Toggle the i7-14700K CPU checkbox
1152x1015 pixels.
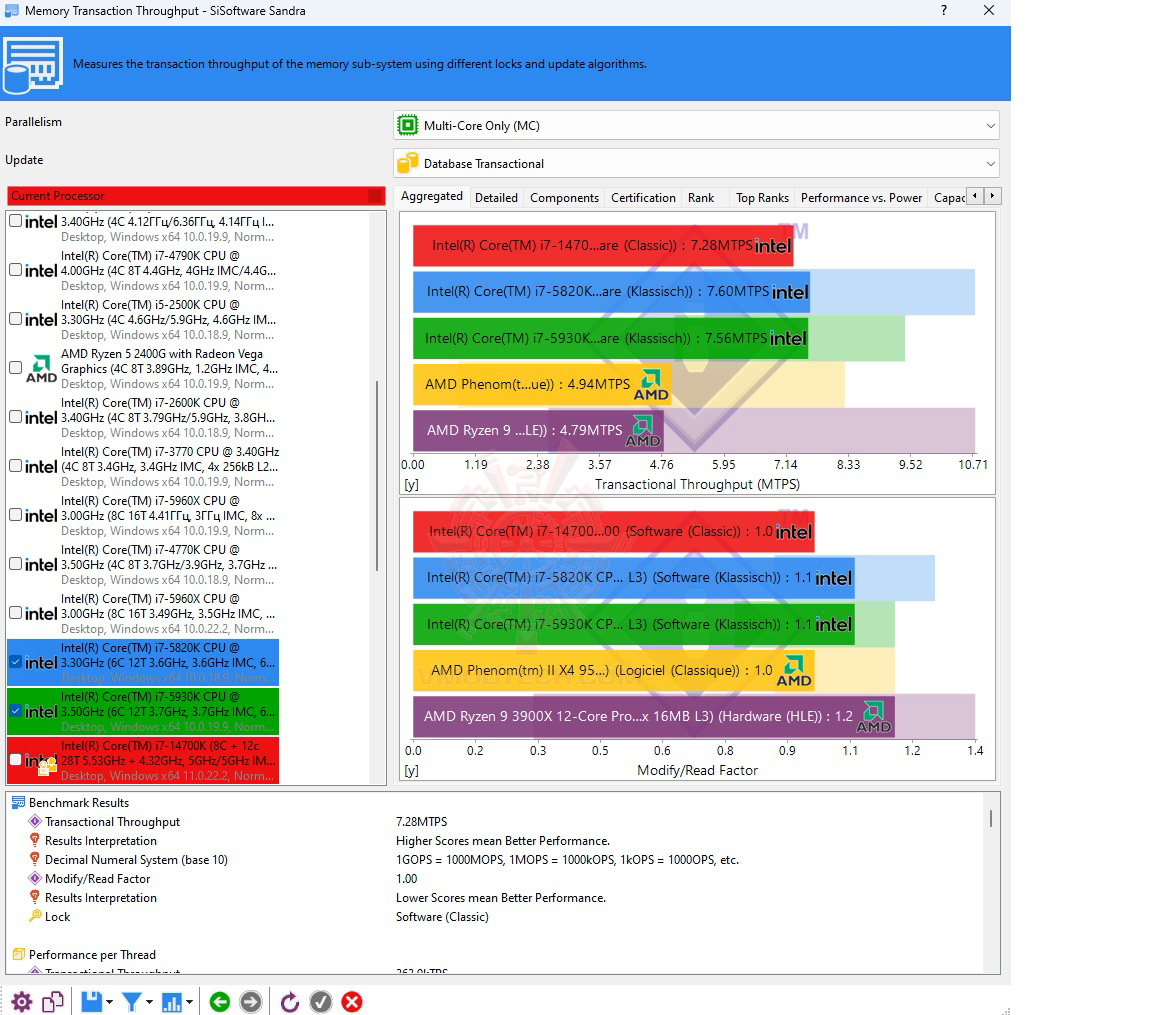point(15,760)
